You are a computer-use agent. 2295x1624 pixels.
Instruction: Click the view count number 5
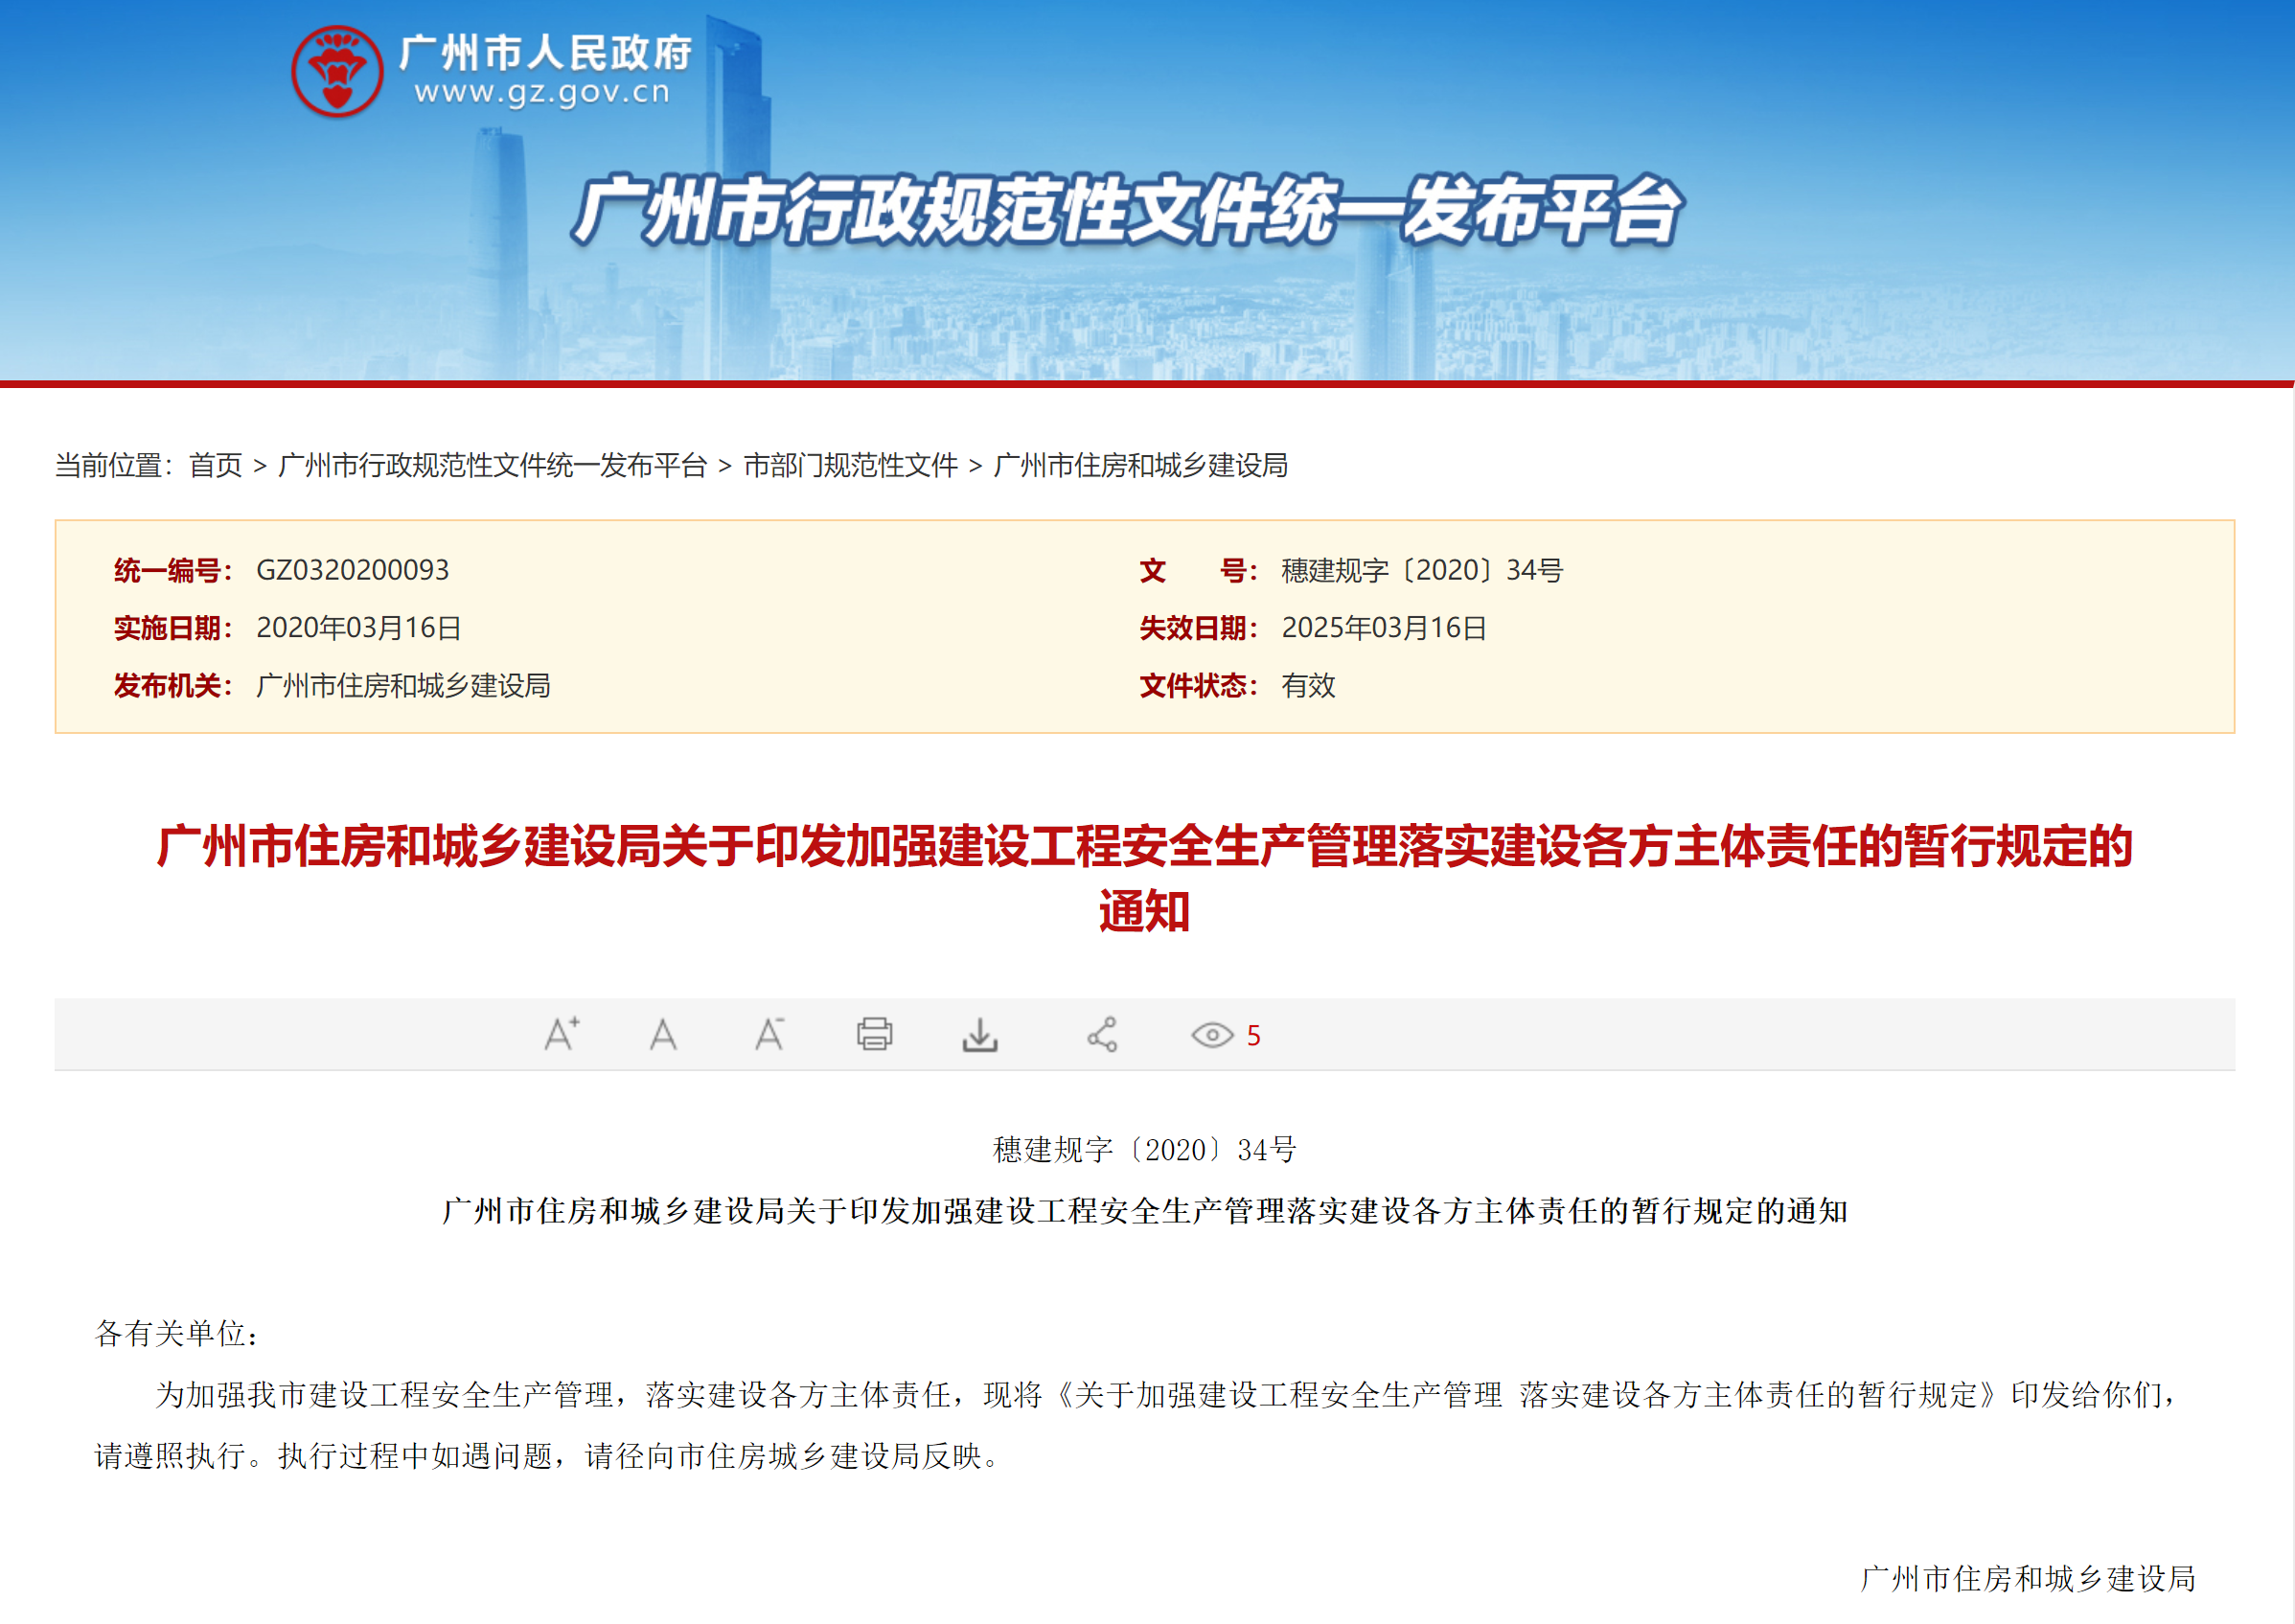(x=1253, y=1036)
